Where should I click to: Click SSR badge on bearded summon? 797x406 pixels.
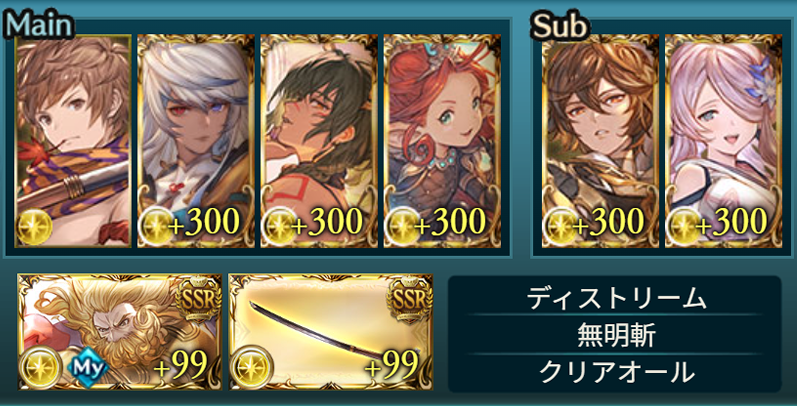[199, 299]
